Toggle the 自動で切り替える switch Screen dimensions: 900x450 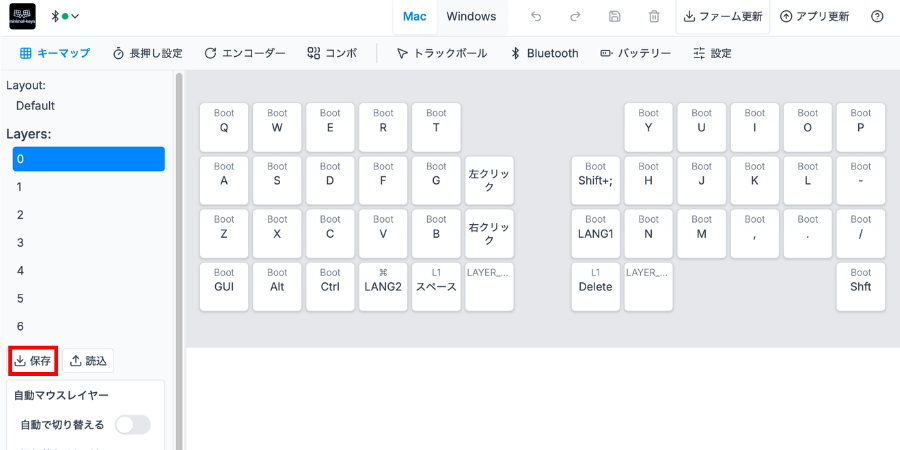[133, 425]
